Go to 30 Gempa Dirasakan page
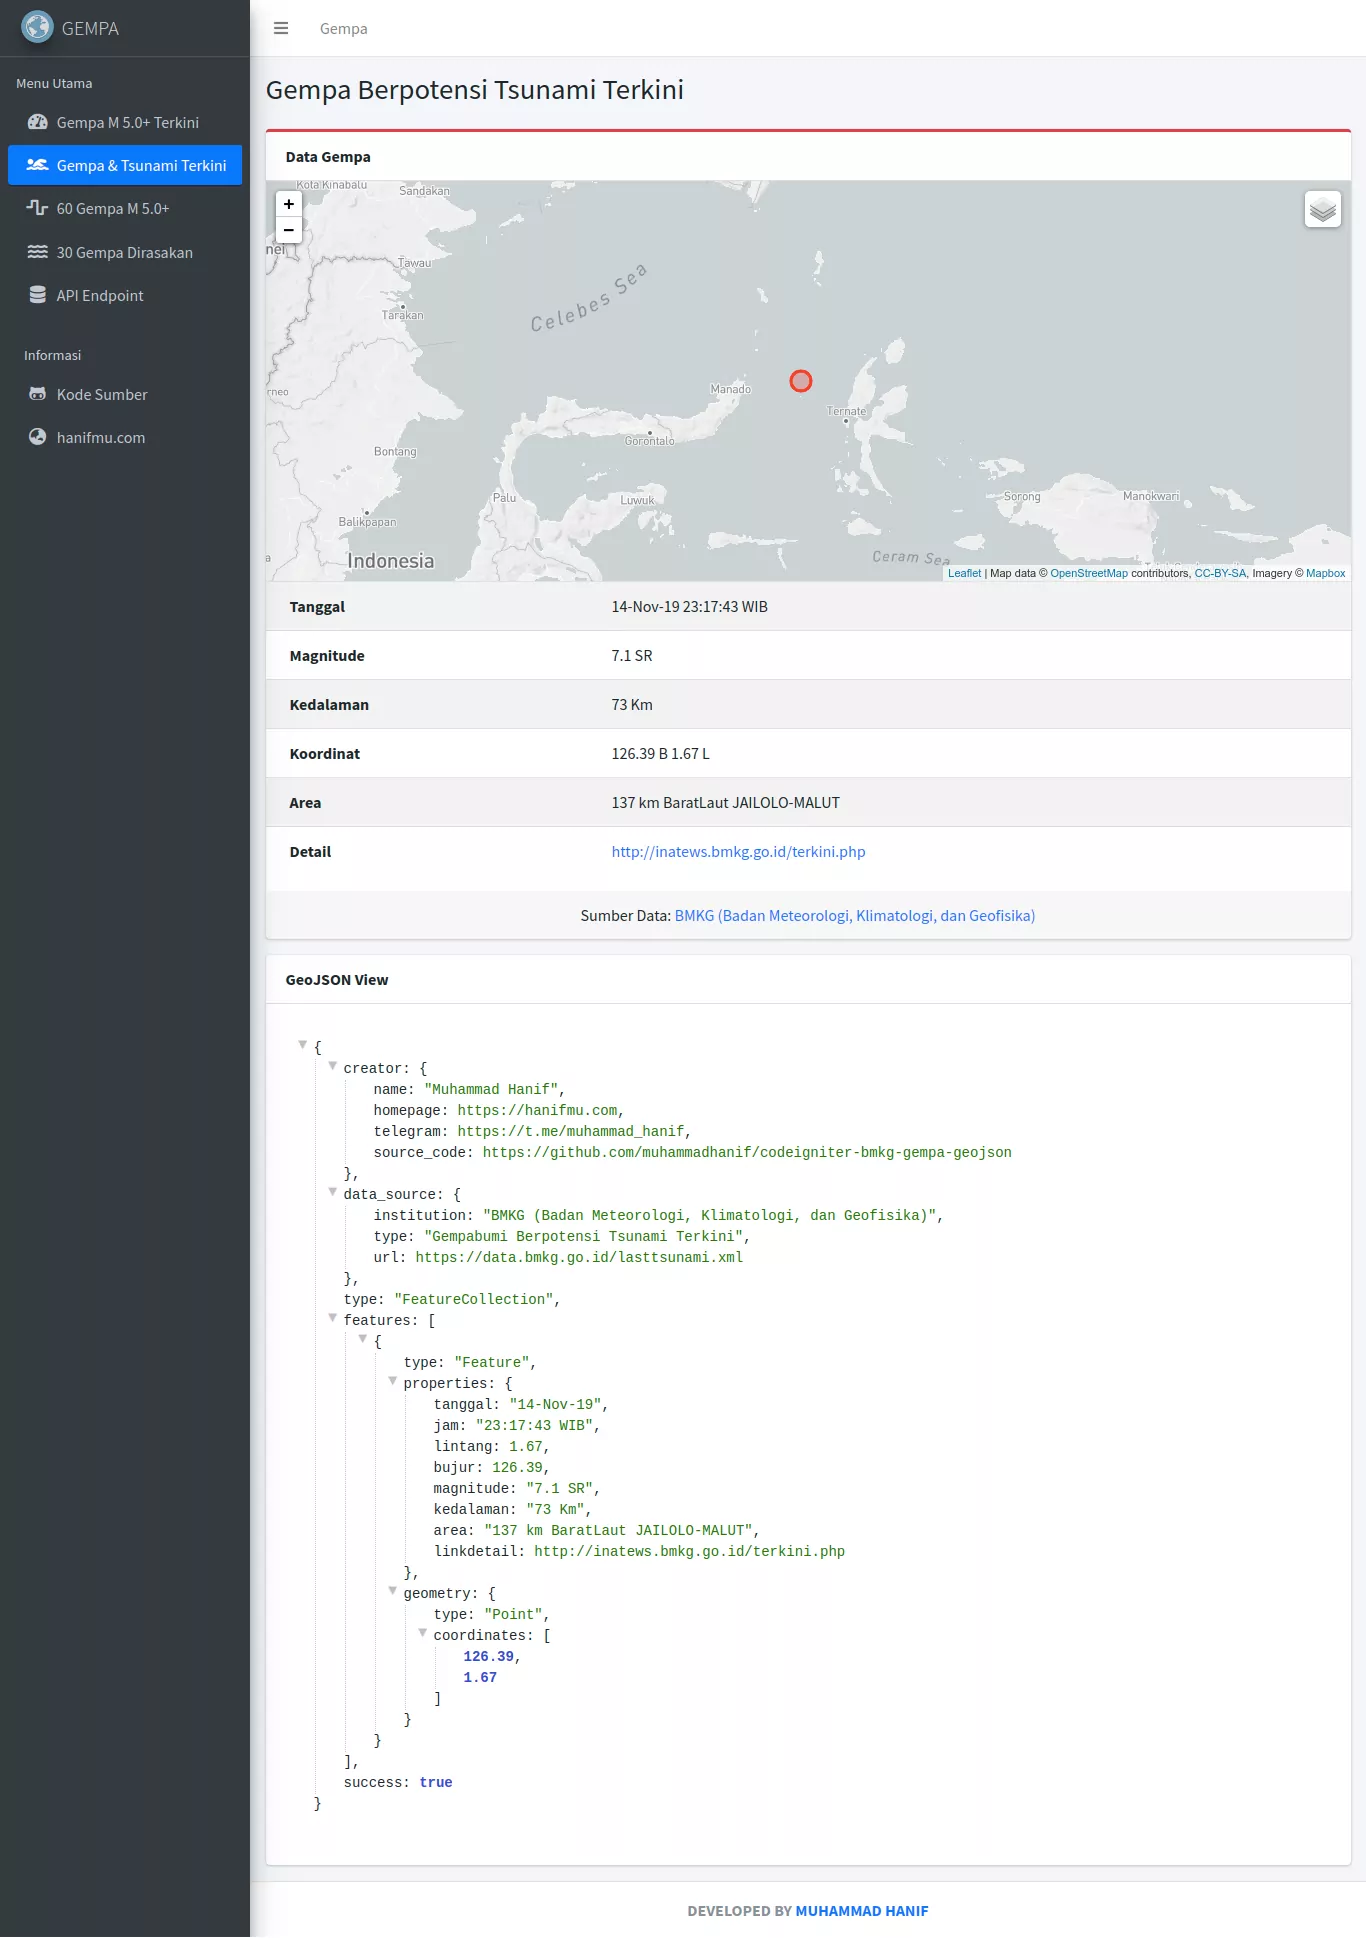This screenshot has height=1938, width=1366. [125, 252]
